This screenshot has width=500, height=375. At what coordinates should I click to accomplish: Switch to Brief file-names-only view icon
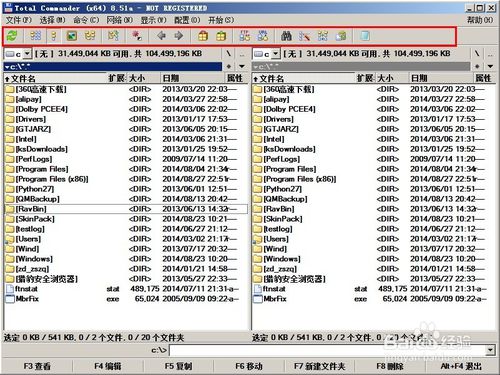coord(36,36)
